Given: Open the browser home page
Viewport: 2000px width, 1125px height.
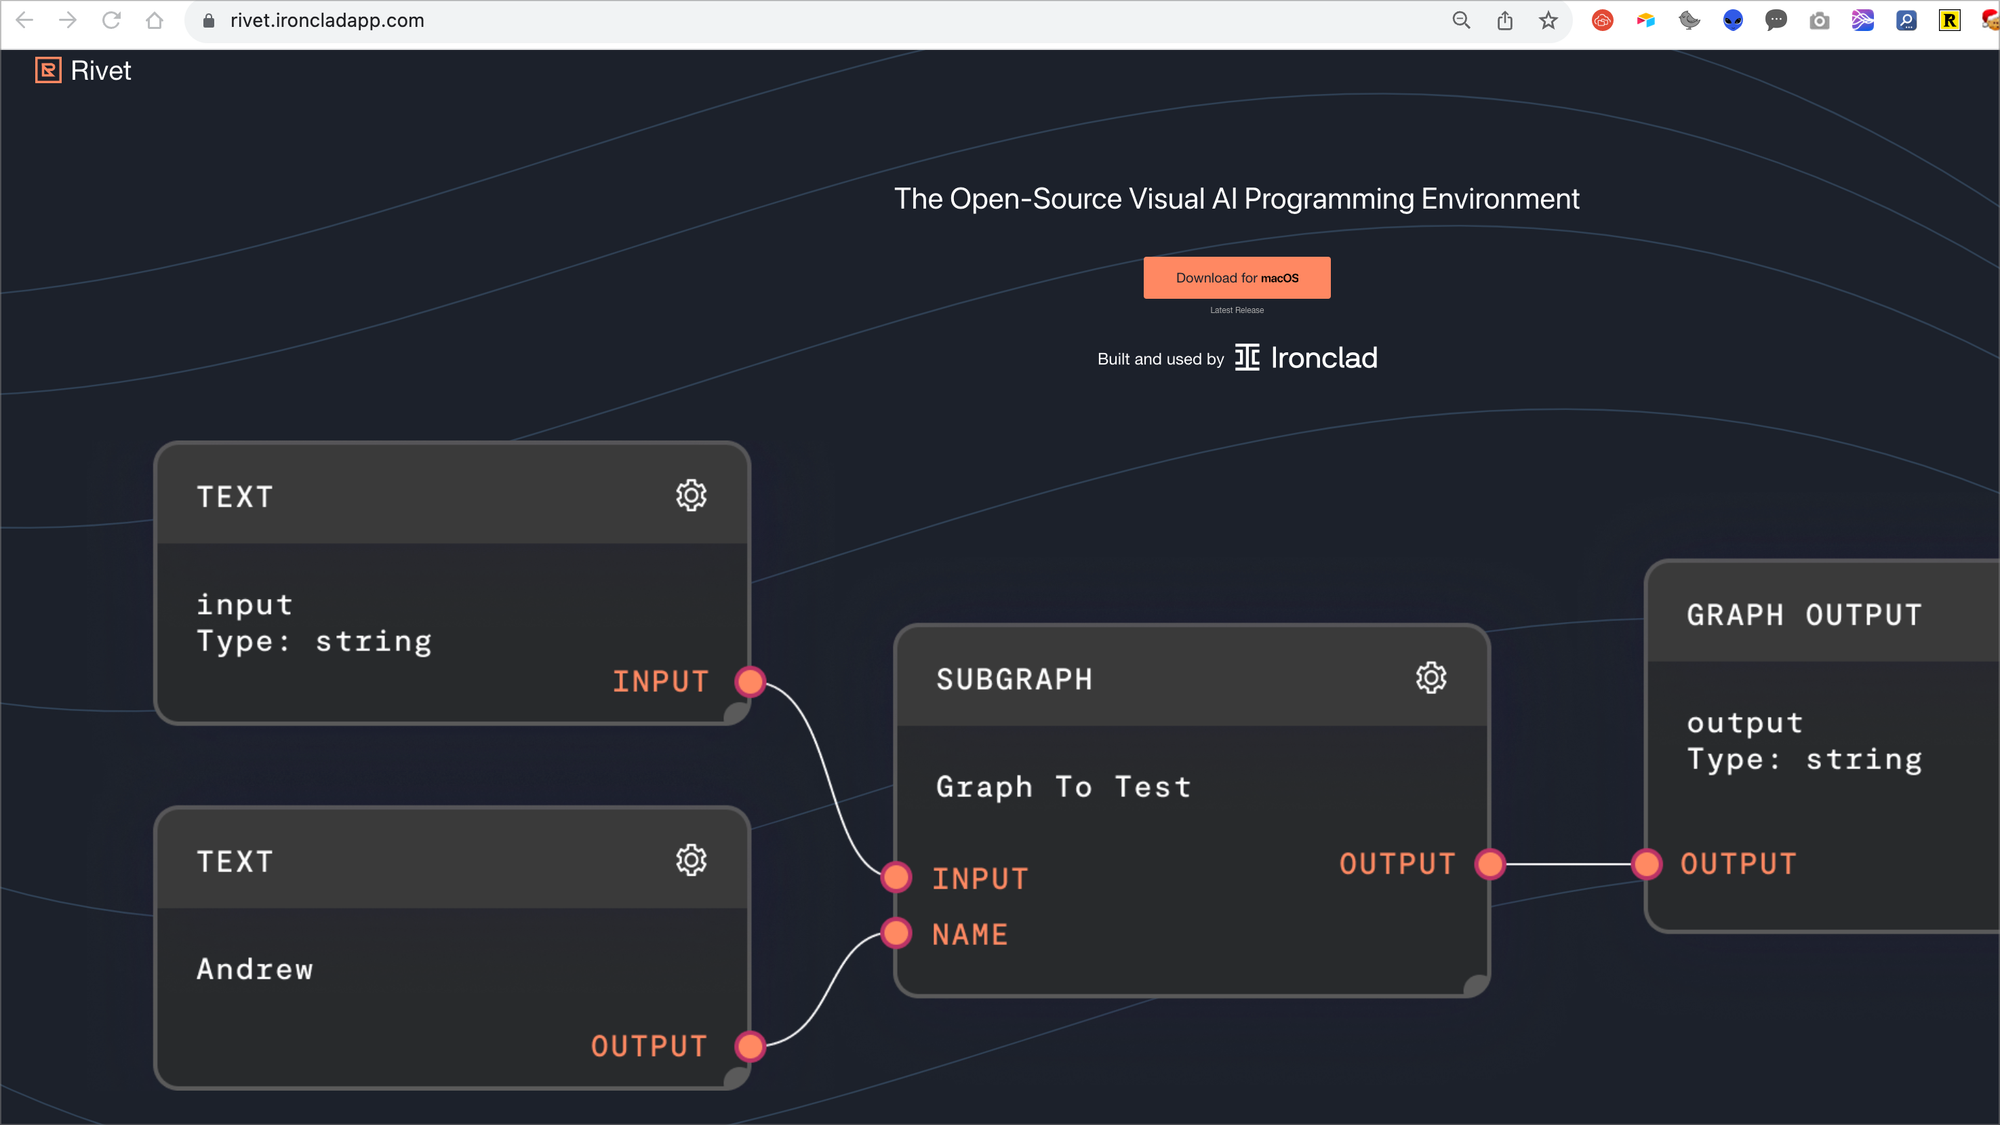Looking at the screenshot, I should coord(154,20).
